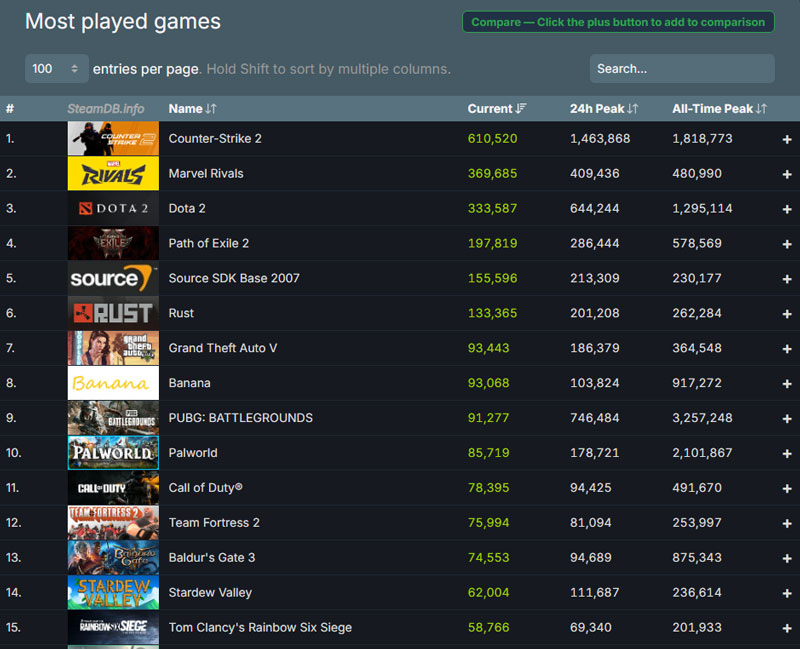Add Palworld to comparison with plus icon
This screenshot has width=800, height=649.
coord(787,454)
